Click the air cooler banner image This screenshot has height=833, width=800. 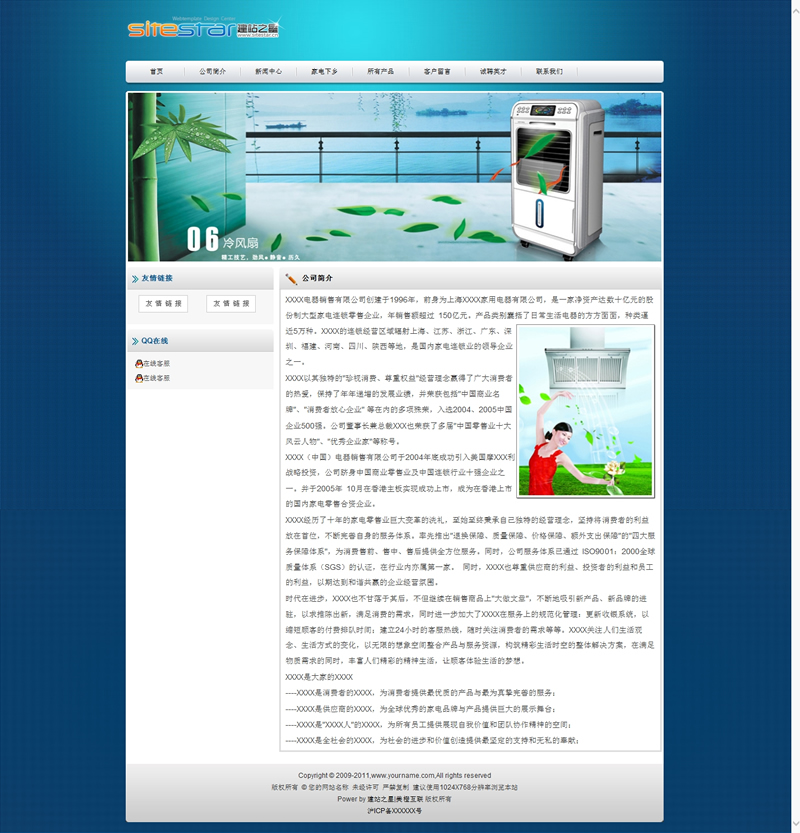394,177
